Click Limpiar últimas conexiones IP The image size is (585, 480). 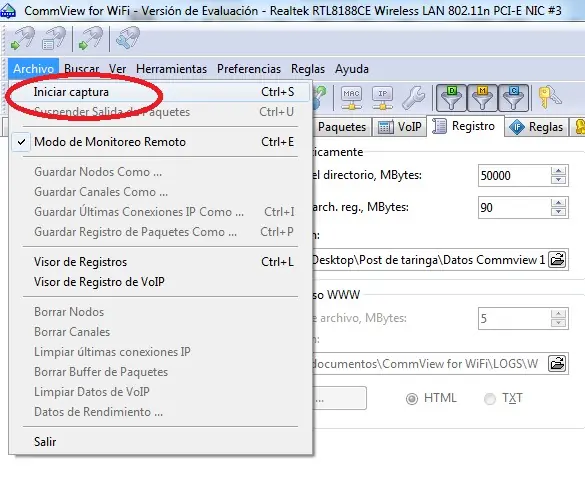pyautogui.click(x=160, y=352)
